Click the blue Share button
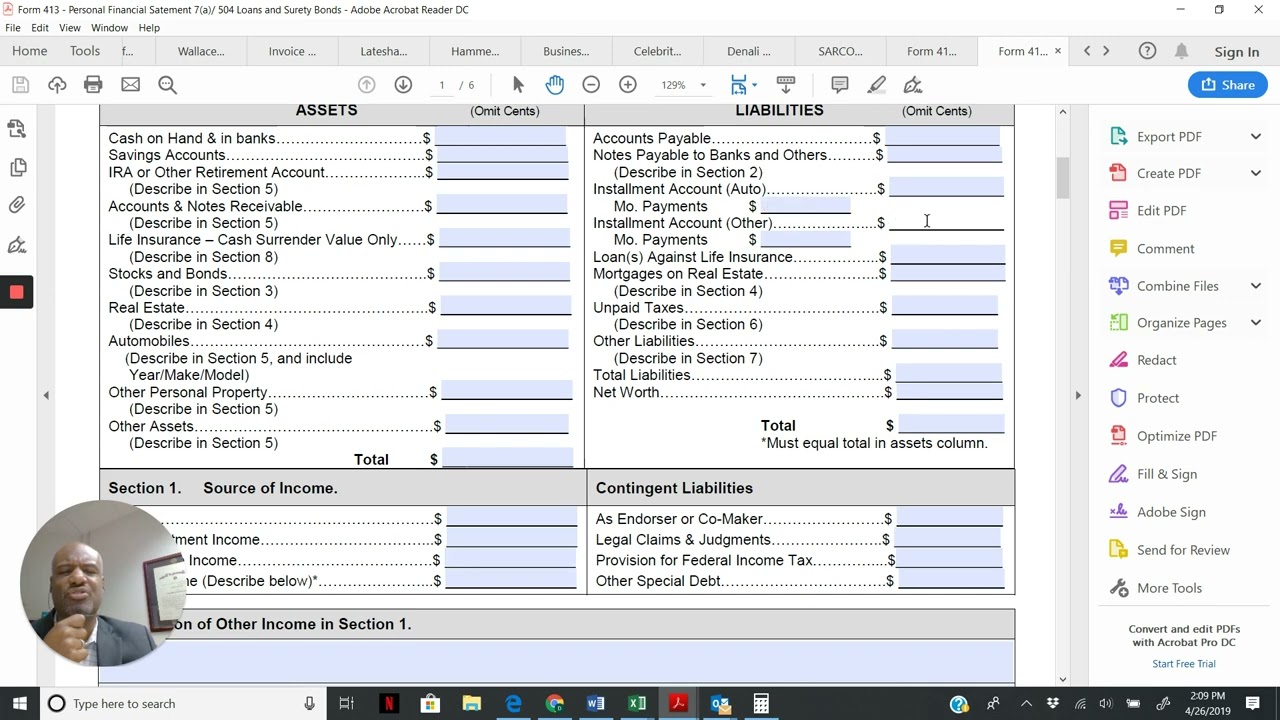The height and width of the screenshot is (720, 1280). (1228, 85)
